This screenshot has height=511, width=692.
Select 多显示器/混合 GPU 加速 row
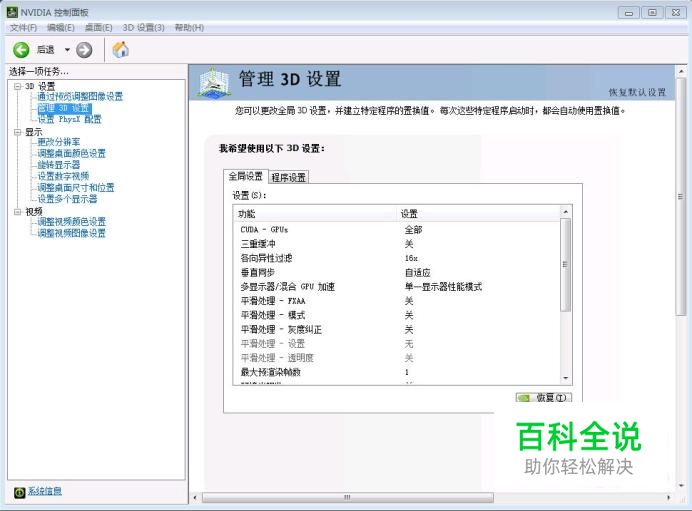point(397,287)
